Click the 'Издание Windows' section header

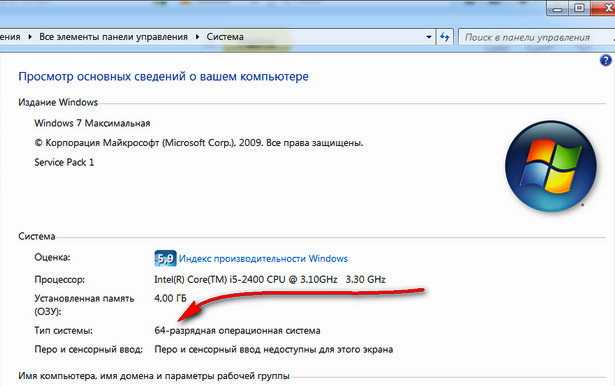58,102
